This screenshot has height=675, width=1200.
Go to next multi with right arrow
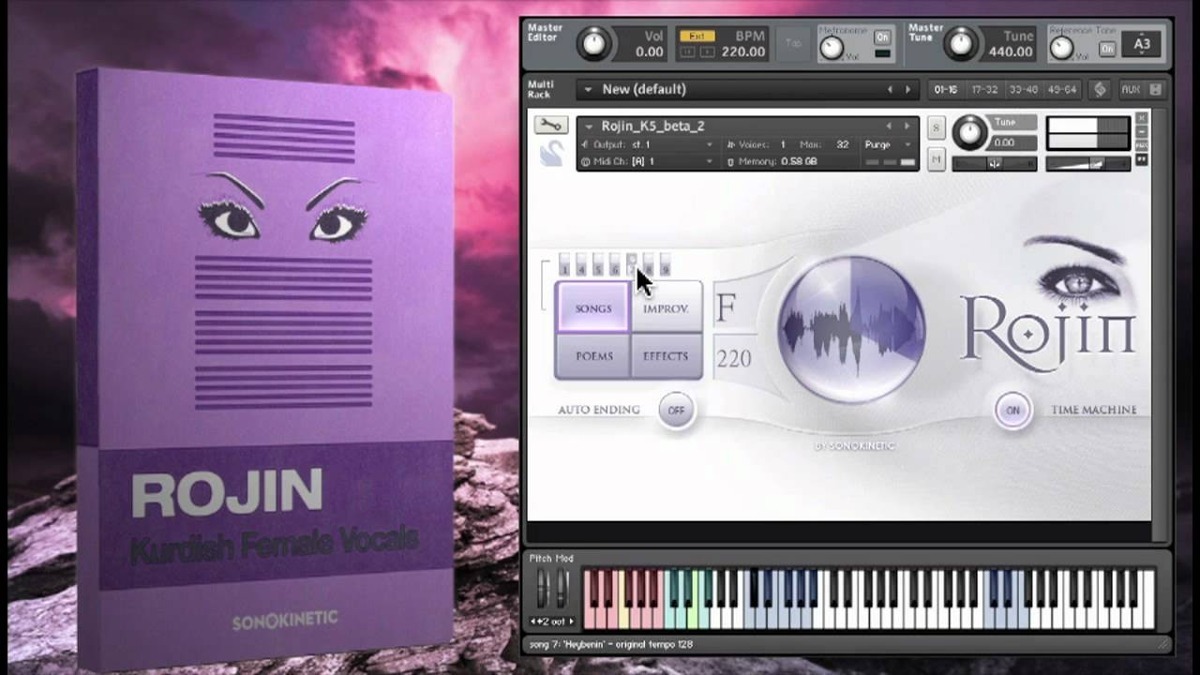(908, 89)
